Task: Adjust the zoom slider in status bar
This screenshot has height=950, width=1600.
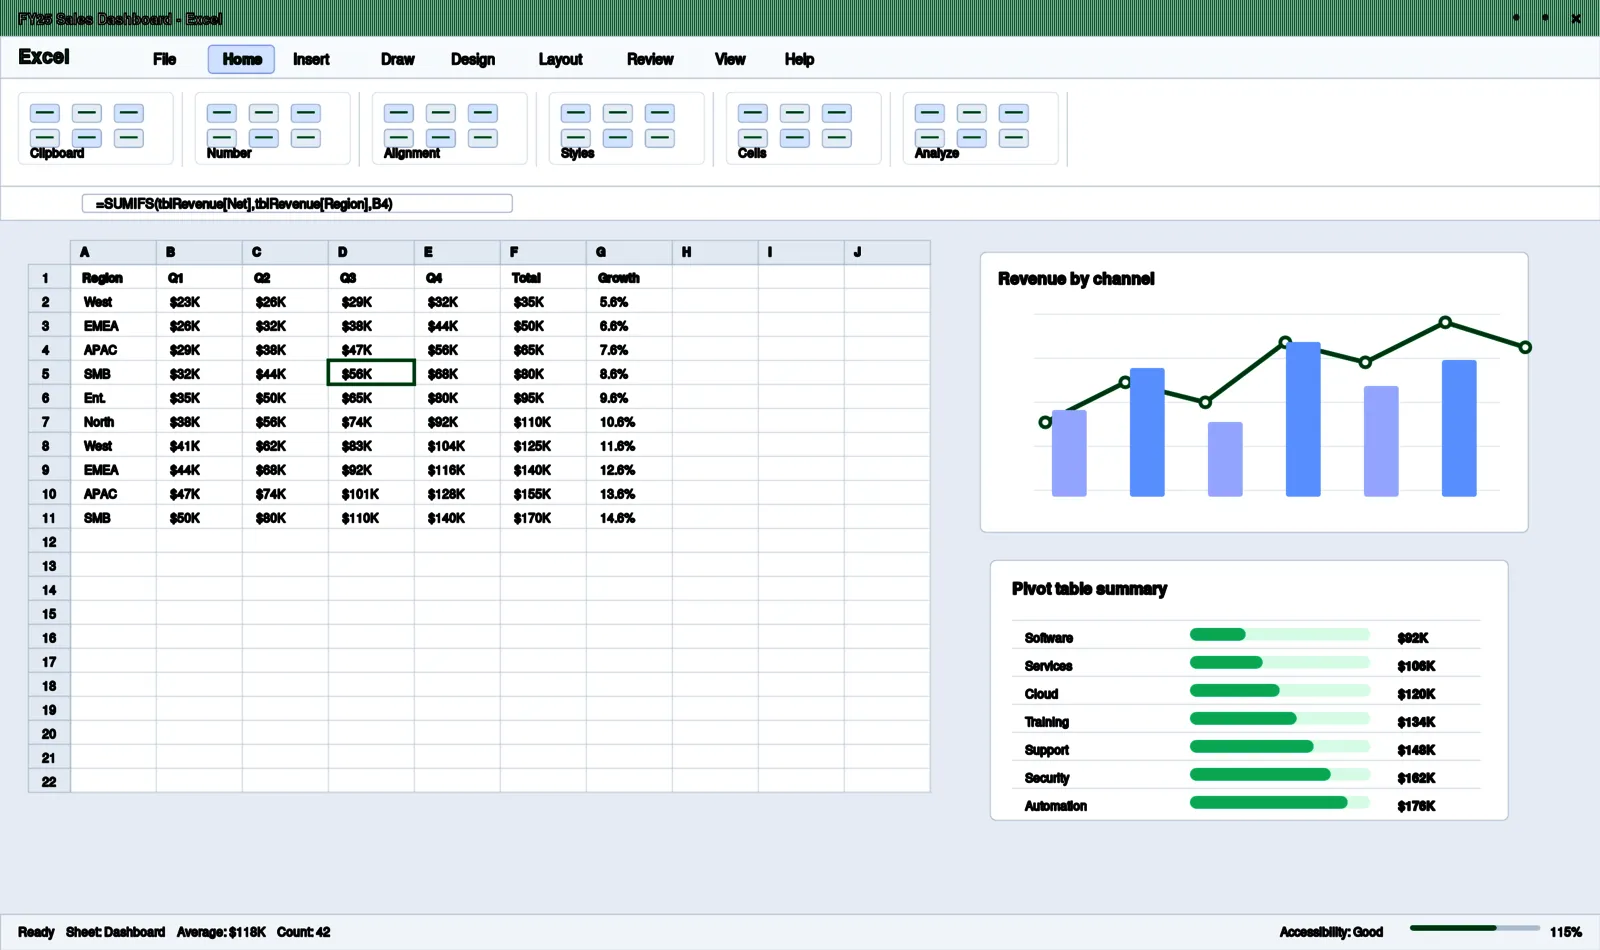Action: pos(1475,928)
